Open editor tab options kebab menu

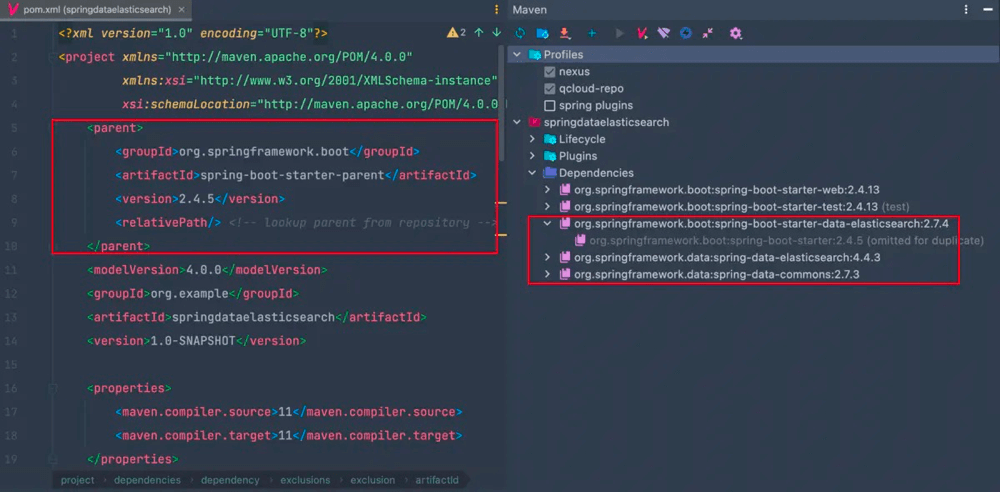497,10
